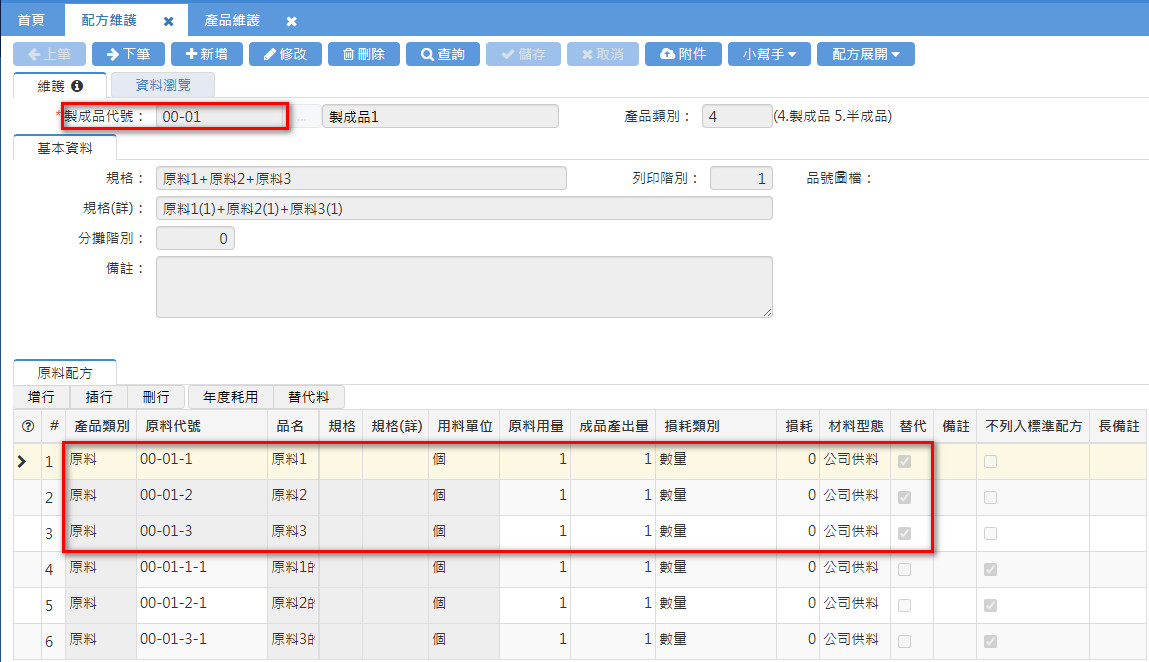Click the 年度耗用 button

pos(230,397)
